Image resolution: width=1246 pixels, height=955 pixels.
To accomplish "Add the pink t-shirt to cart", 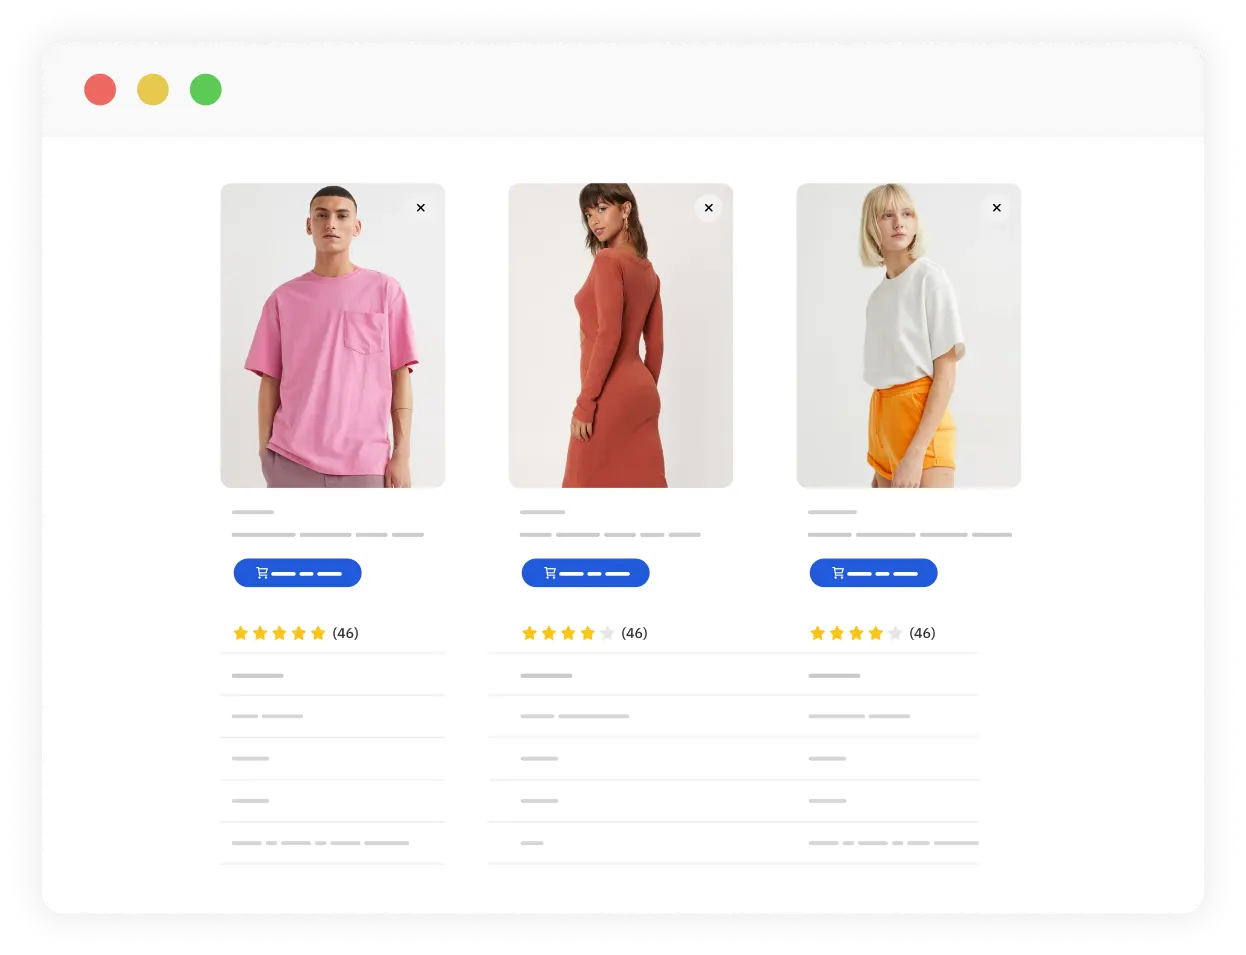I will 298,573.
